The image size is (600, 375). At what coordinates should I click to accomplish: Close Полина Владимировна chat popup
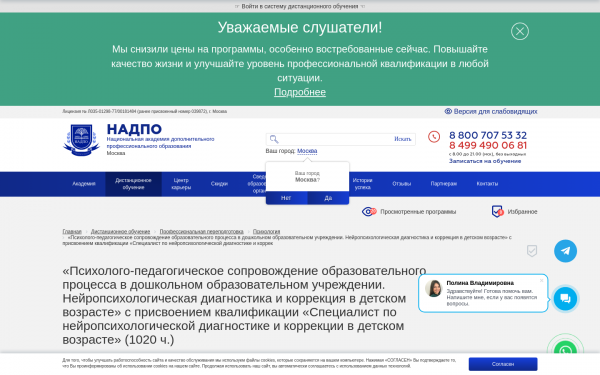coord(541,280)
